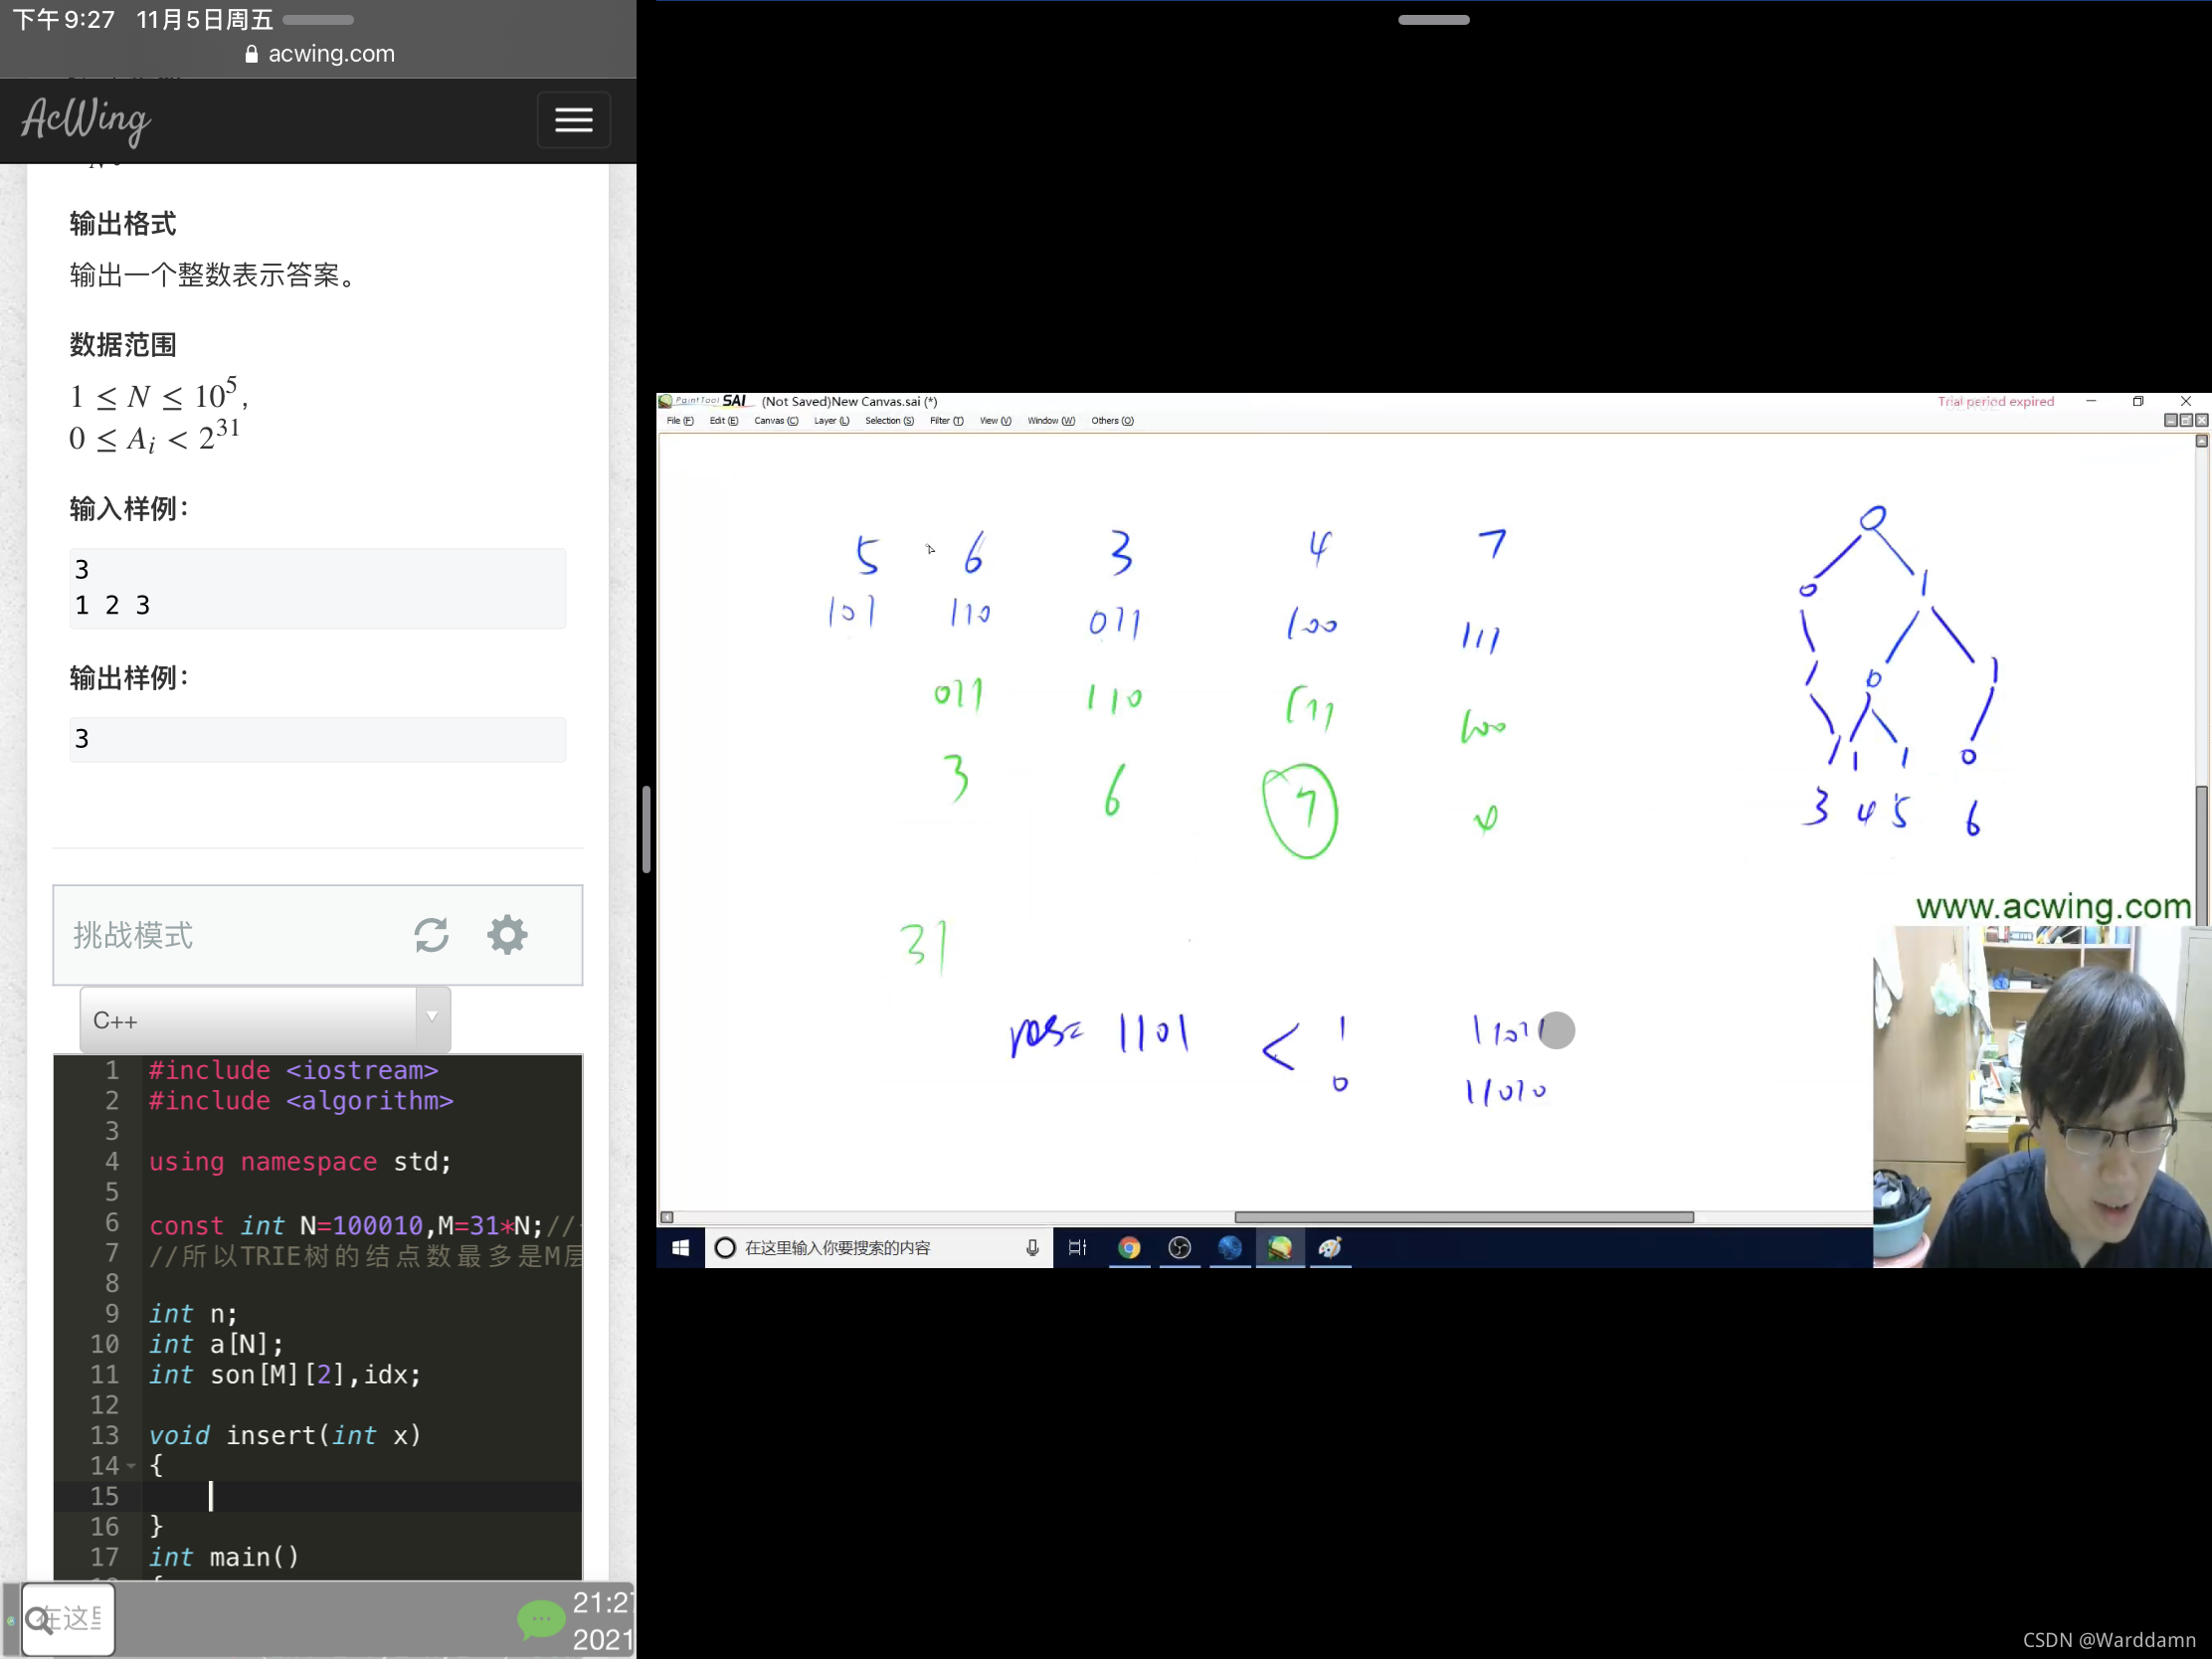Screen dimensions: 2212x1659
Task: Expand the C++ language dropdown
Action: (x=432, y=1018)
